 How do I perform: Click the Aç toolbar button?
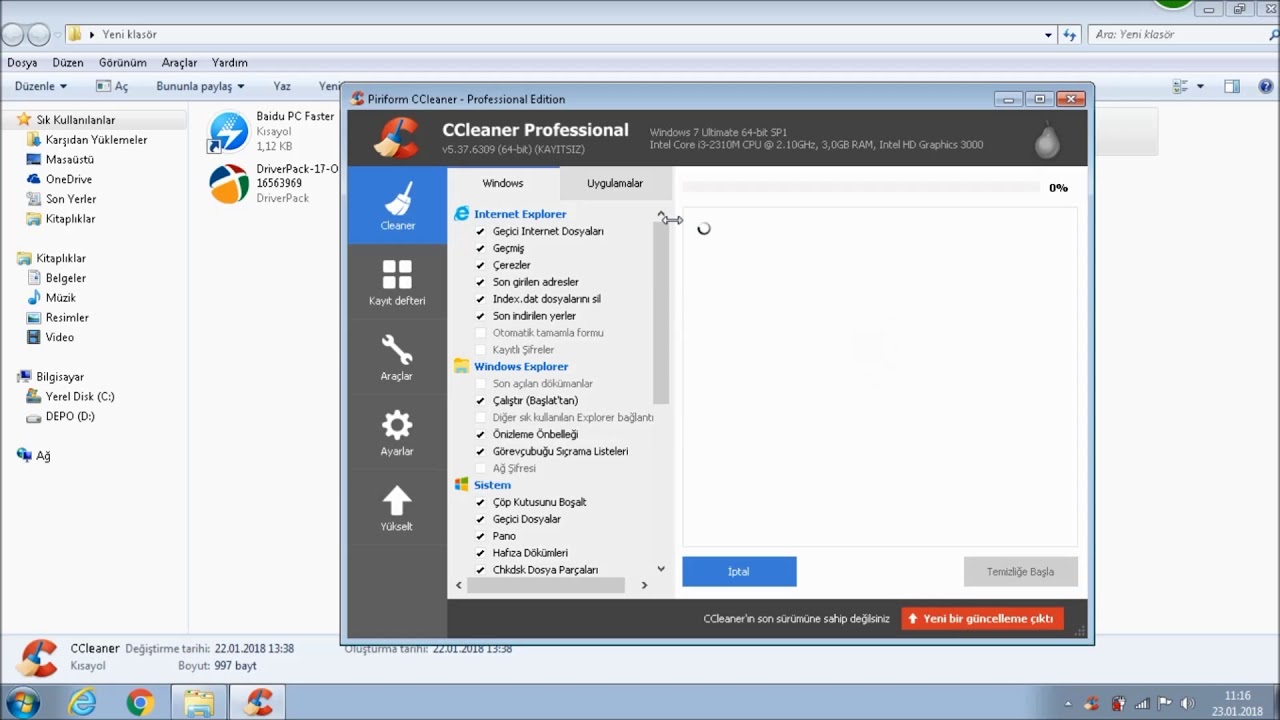[112, 87]
